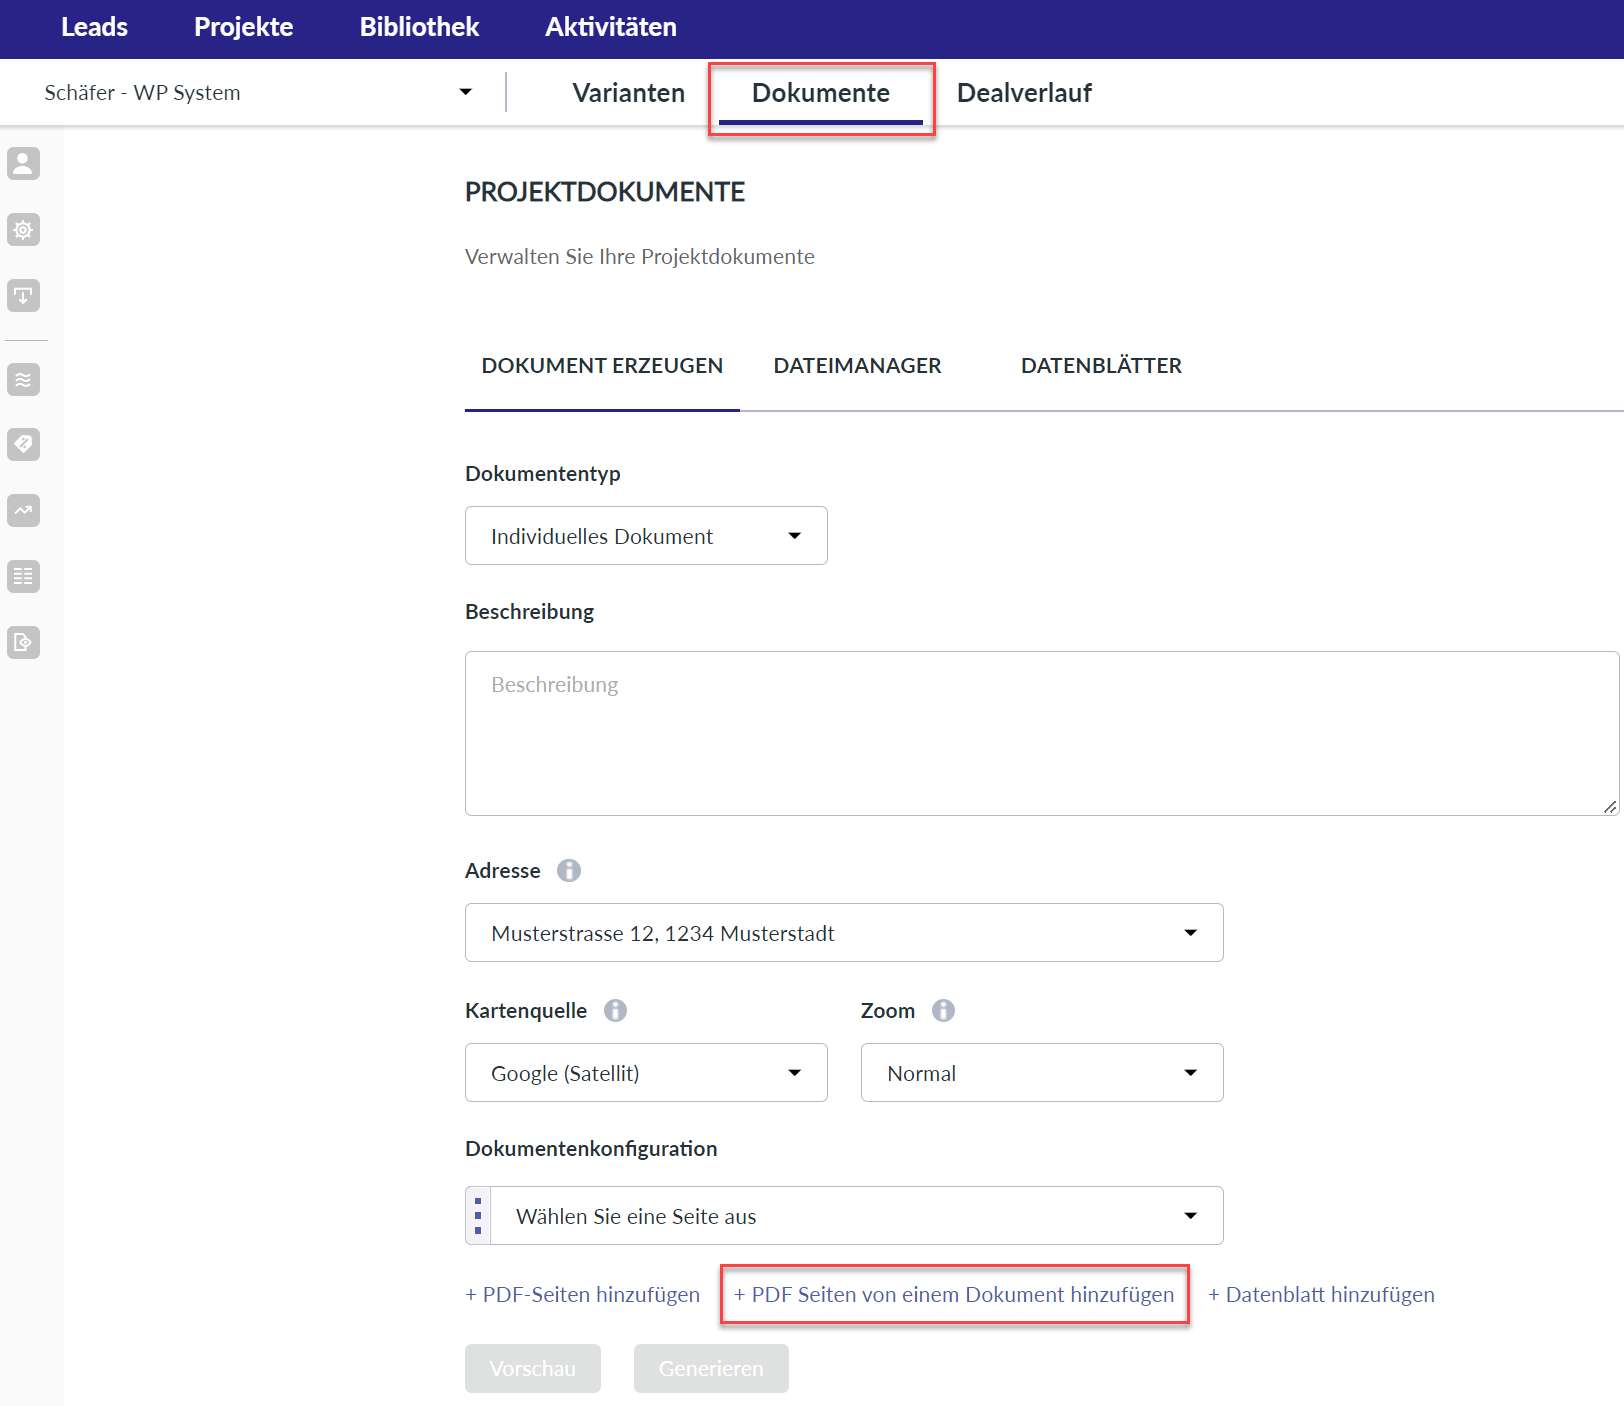Screen dimensions: 1624x1406
Task: Click the download arrow sidebar icon
Action: pos(23,296)
